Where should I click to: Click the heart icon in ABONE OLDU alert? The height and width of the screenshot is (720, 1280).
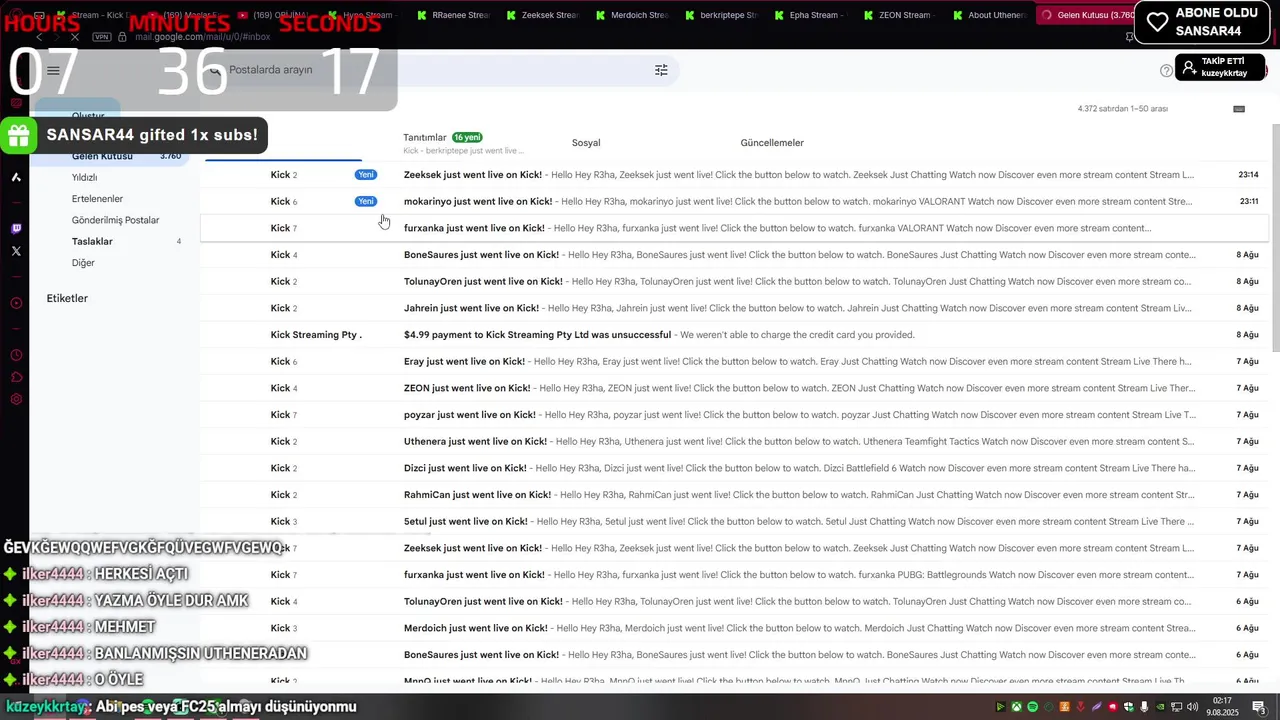1157,23
